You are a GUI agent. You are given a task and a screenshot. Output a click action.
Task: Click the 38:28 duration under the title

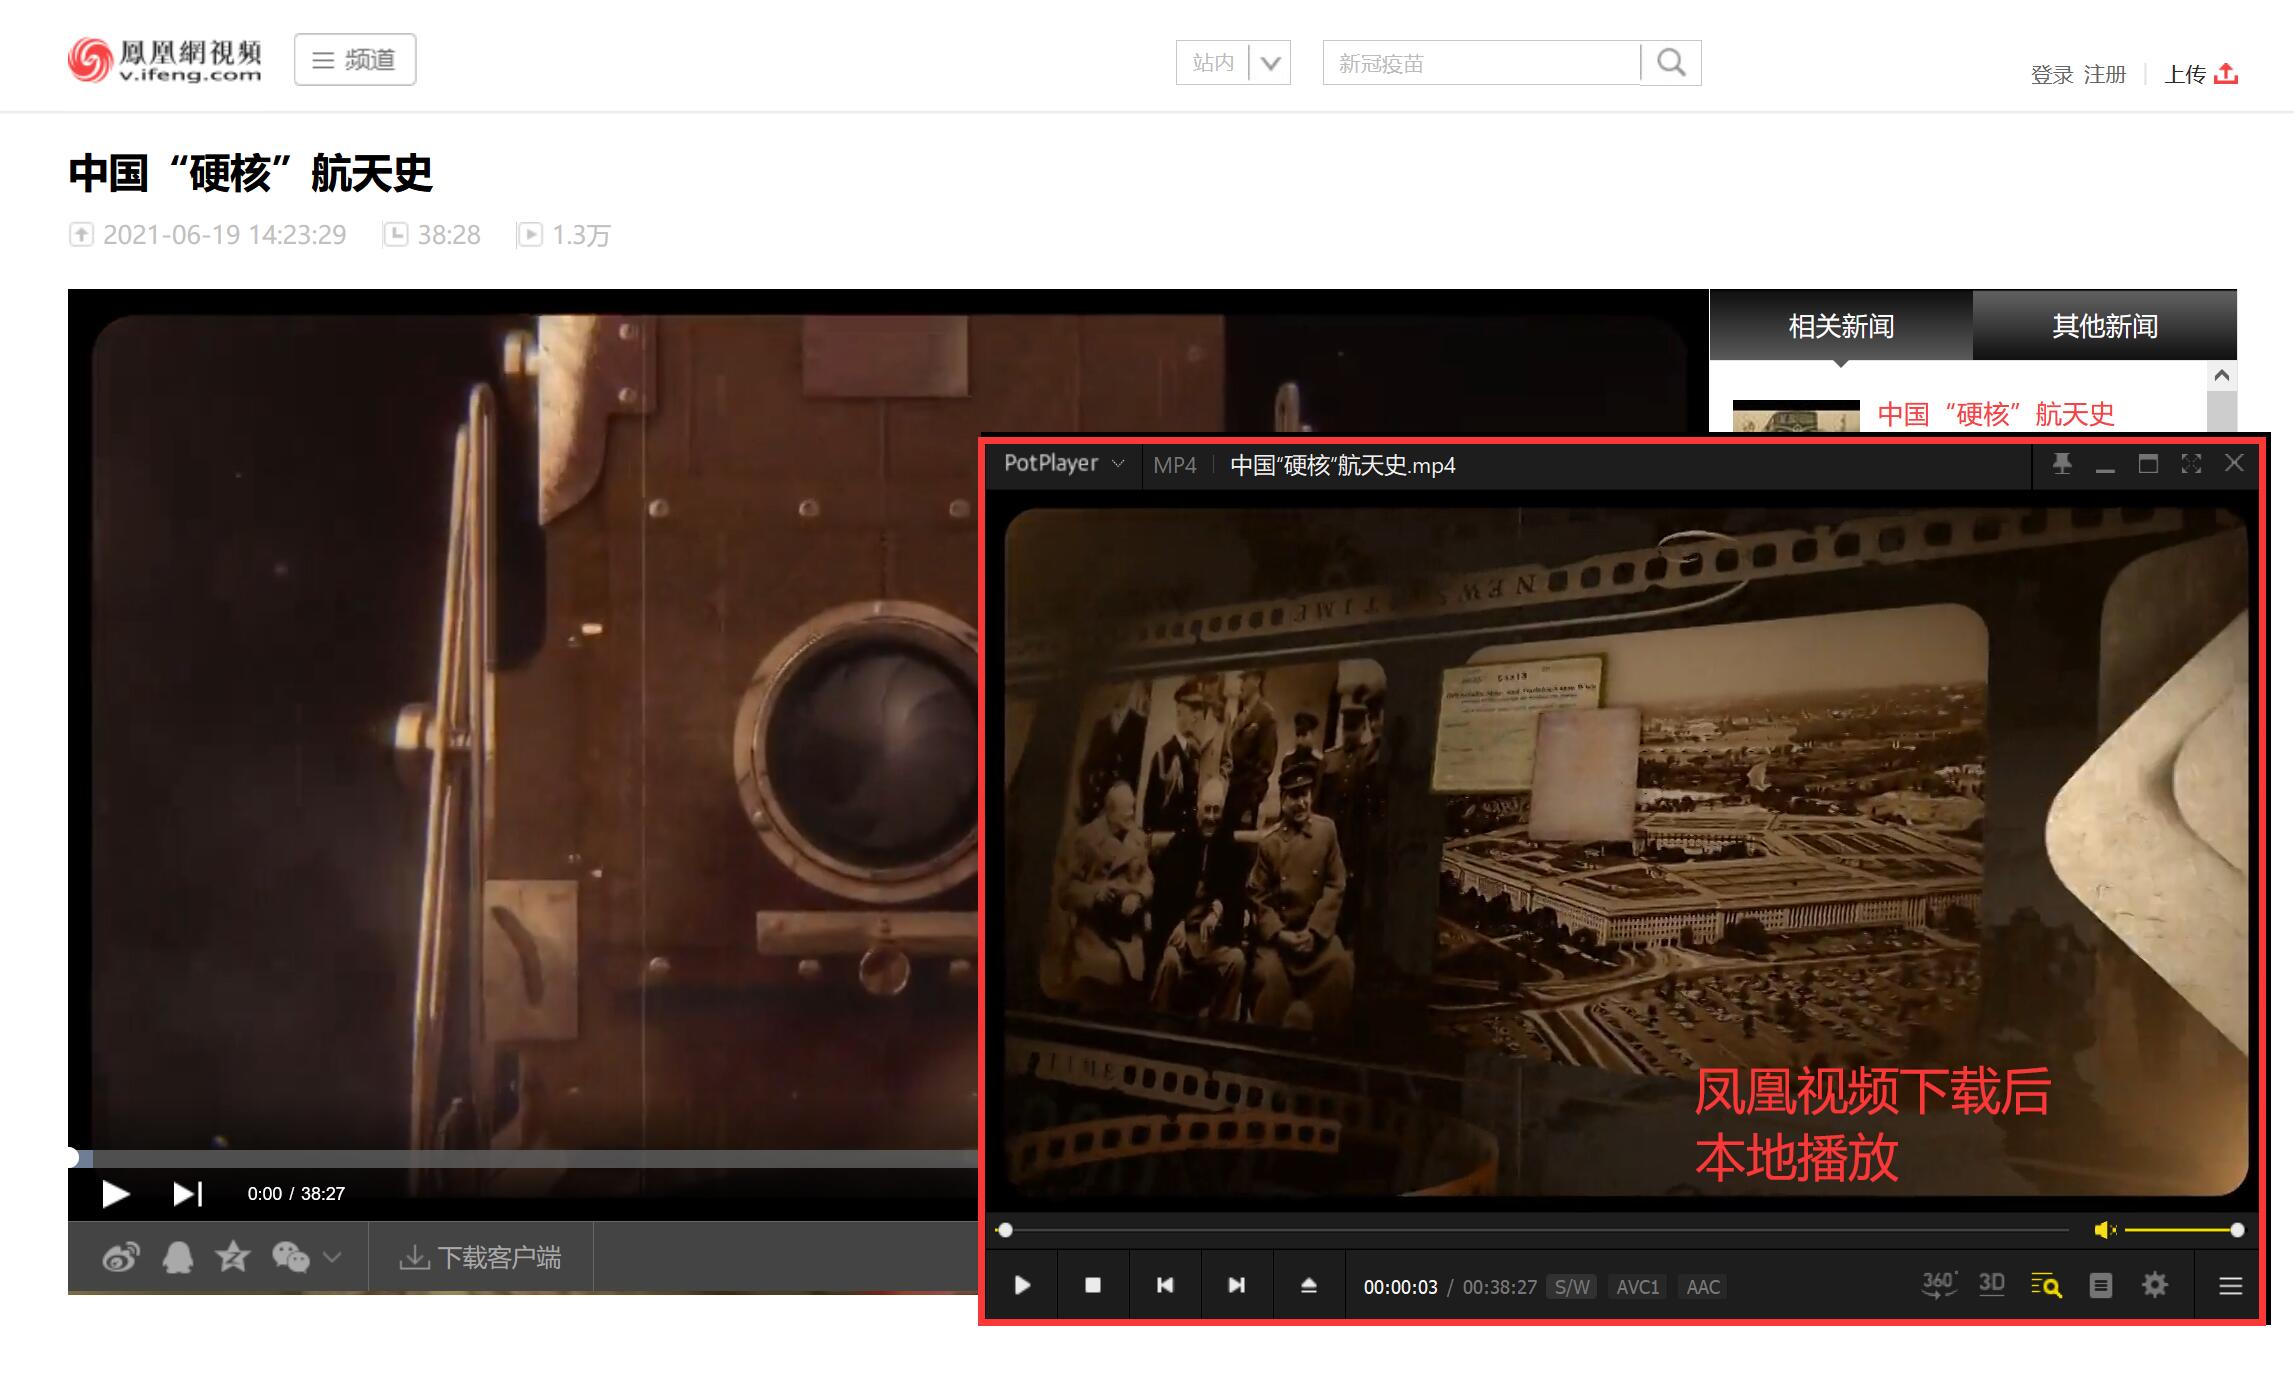coord(449,235)
